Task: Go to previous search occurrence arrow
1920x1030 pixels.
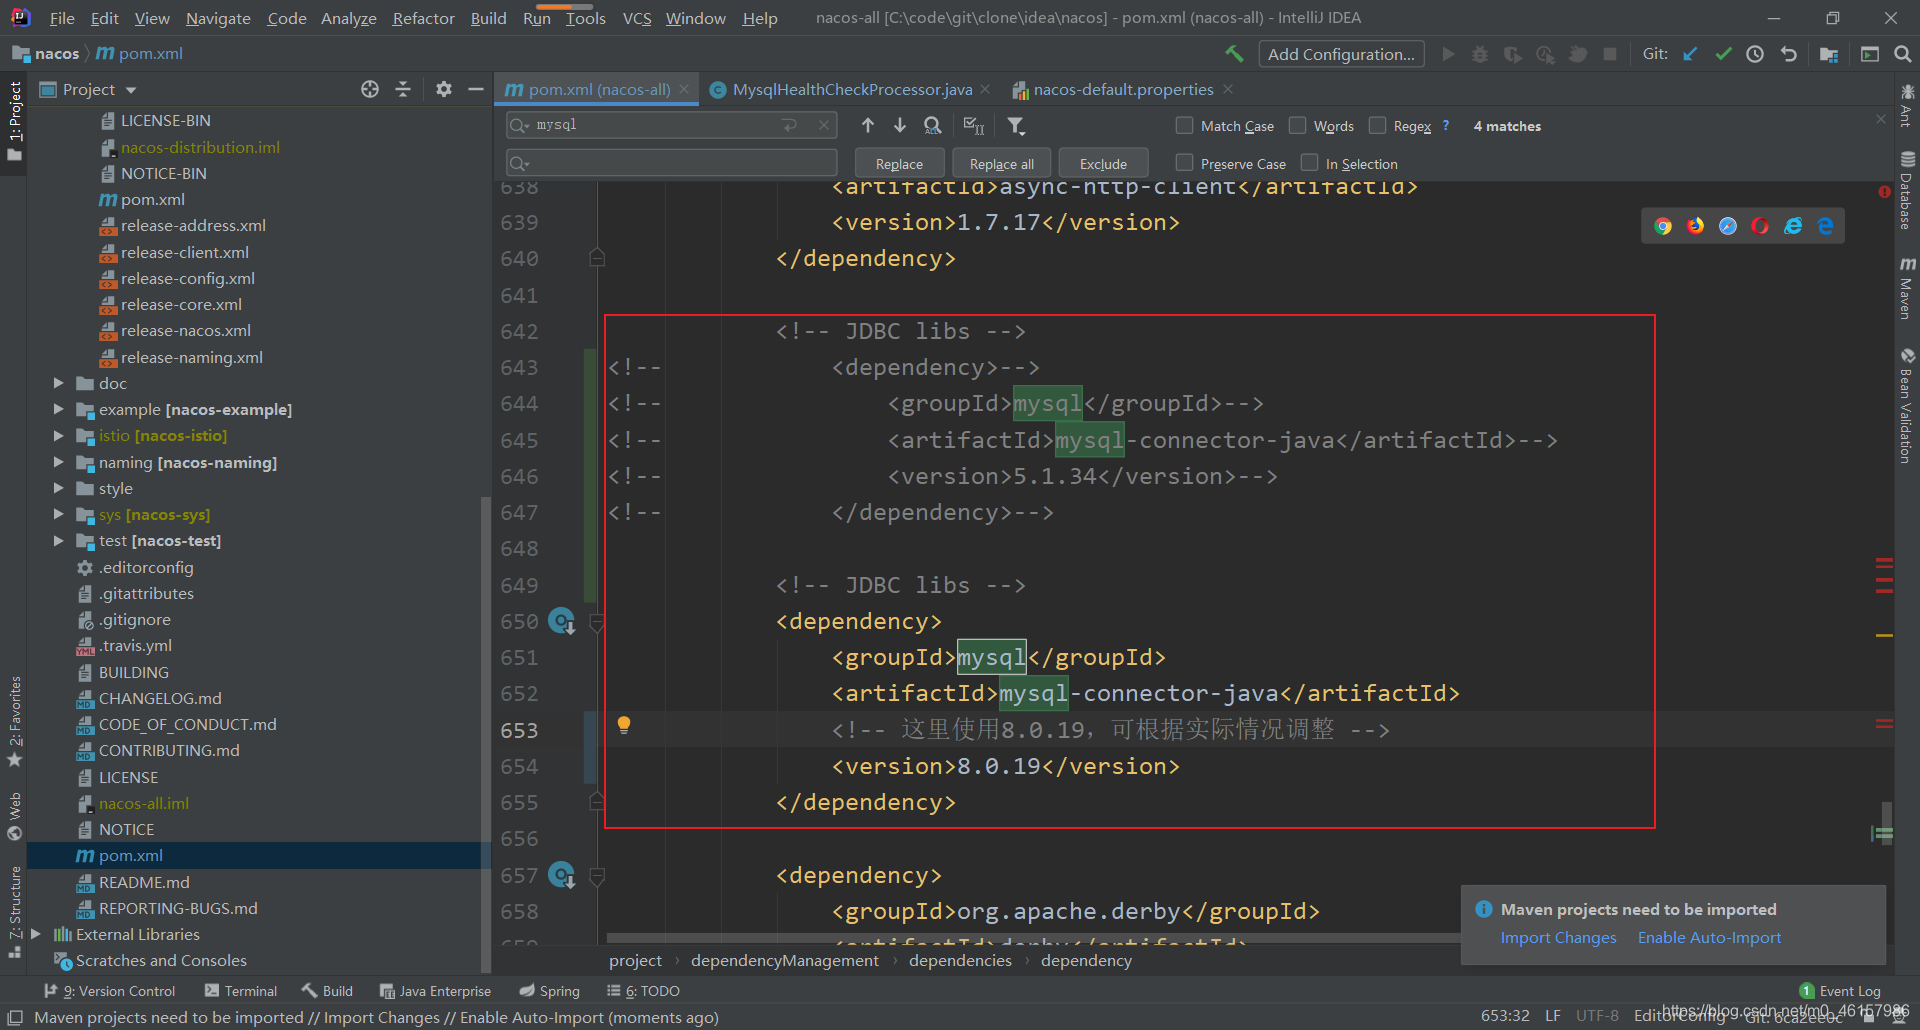Action: [868, 125]
